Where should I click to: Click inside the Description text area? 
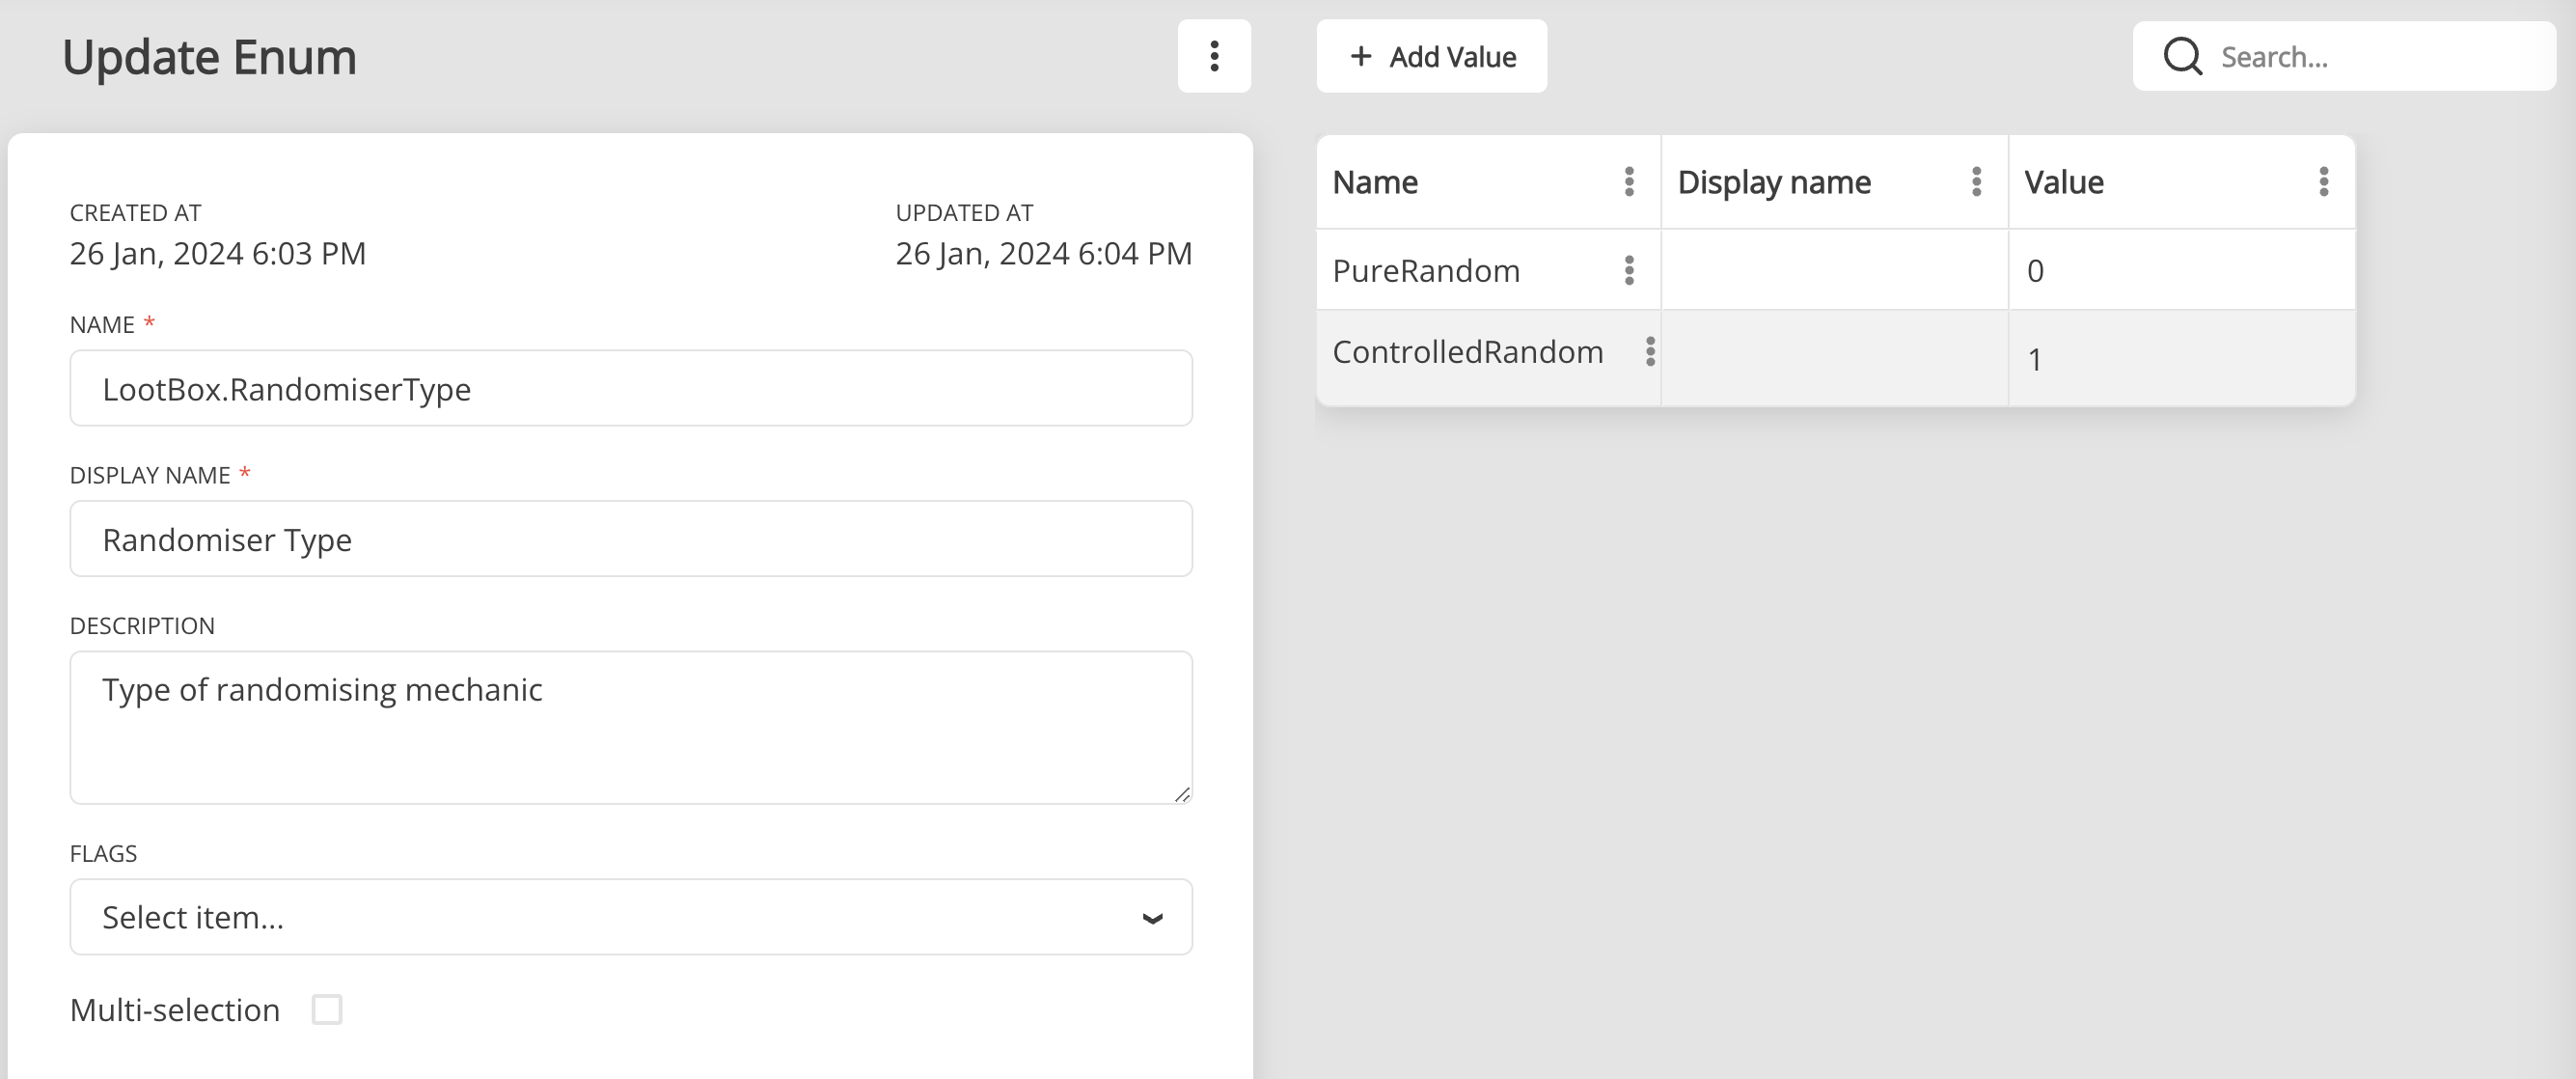point(630,727)
